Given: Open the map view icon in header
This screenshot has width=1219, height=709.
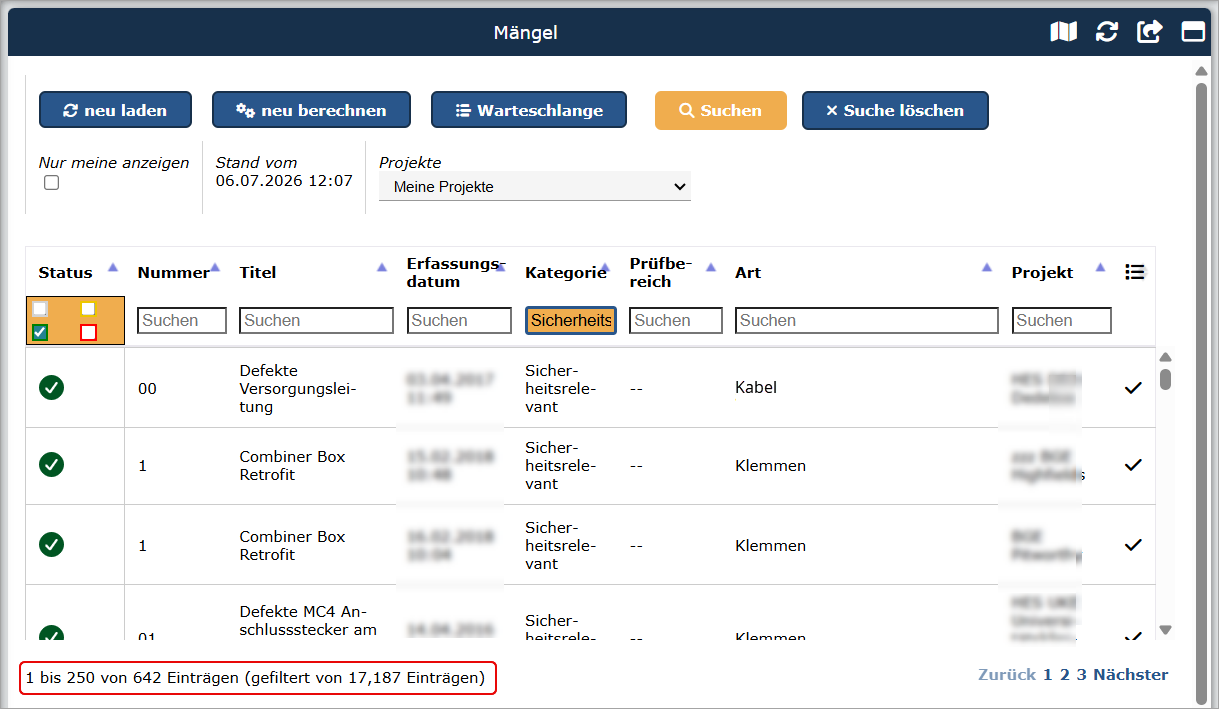Looking at the screenshot, I should [1063, 32].
